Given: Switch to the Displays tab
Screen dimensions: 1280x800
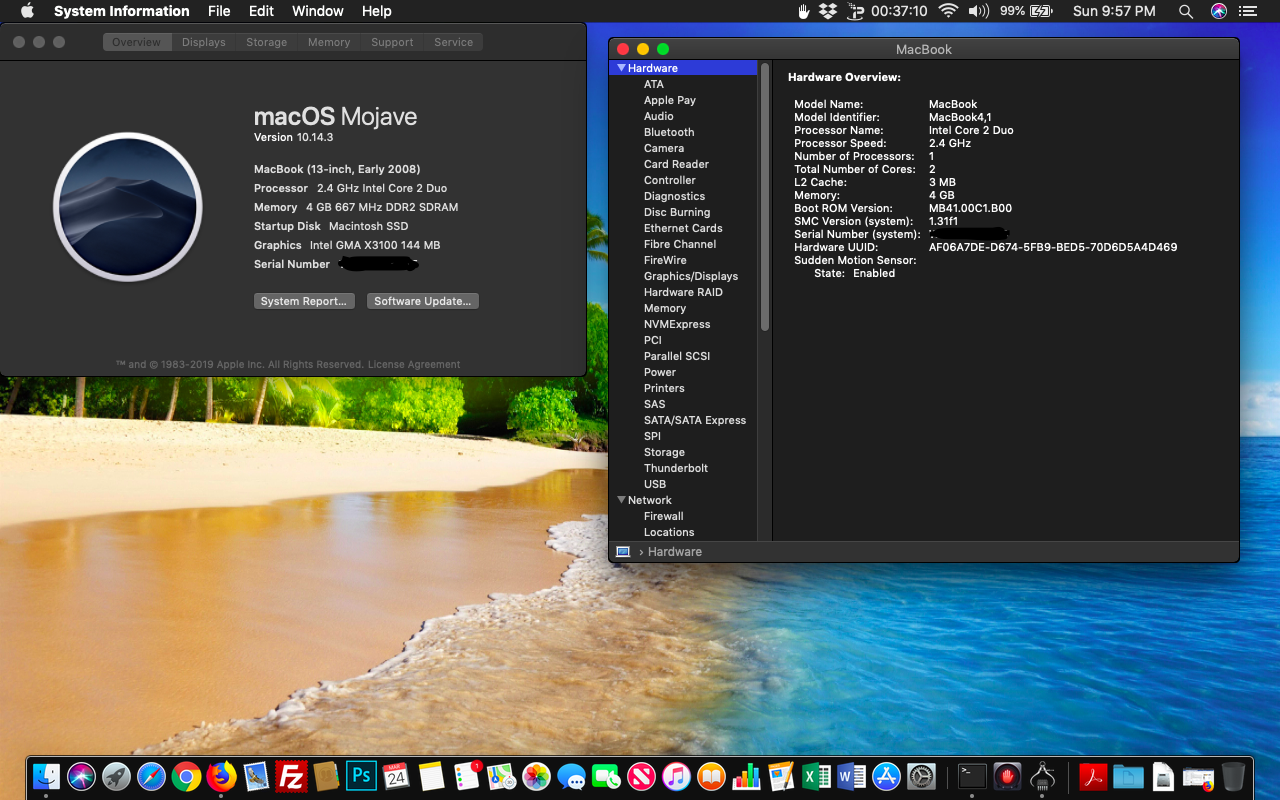Looking at the screenshot, I should click(x=204, y=42).
